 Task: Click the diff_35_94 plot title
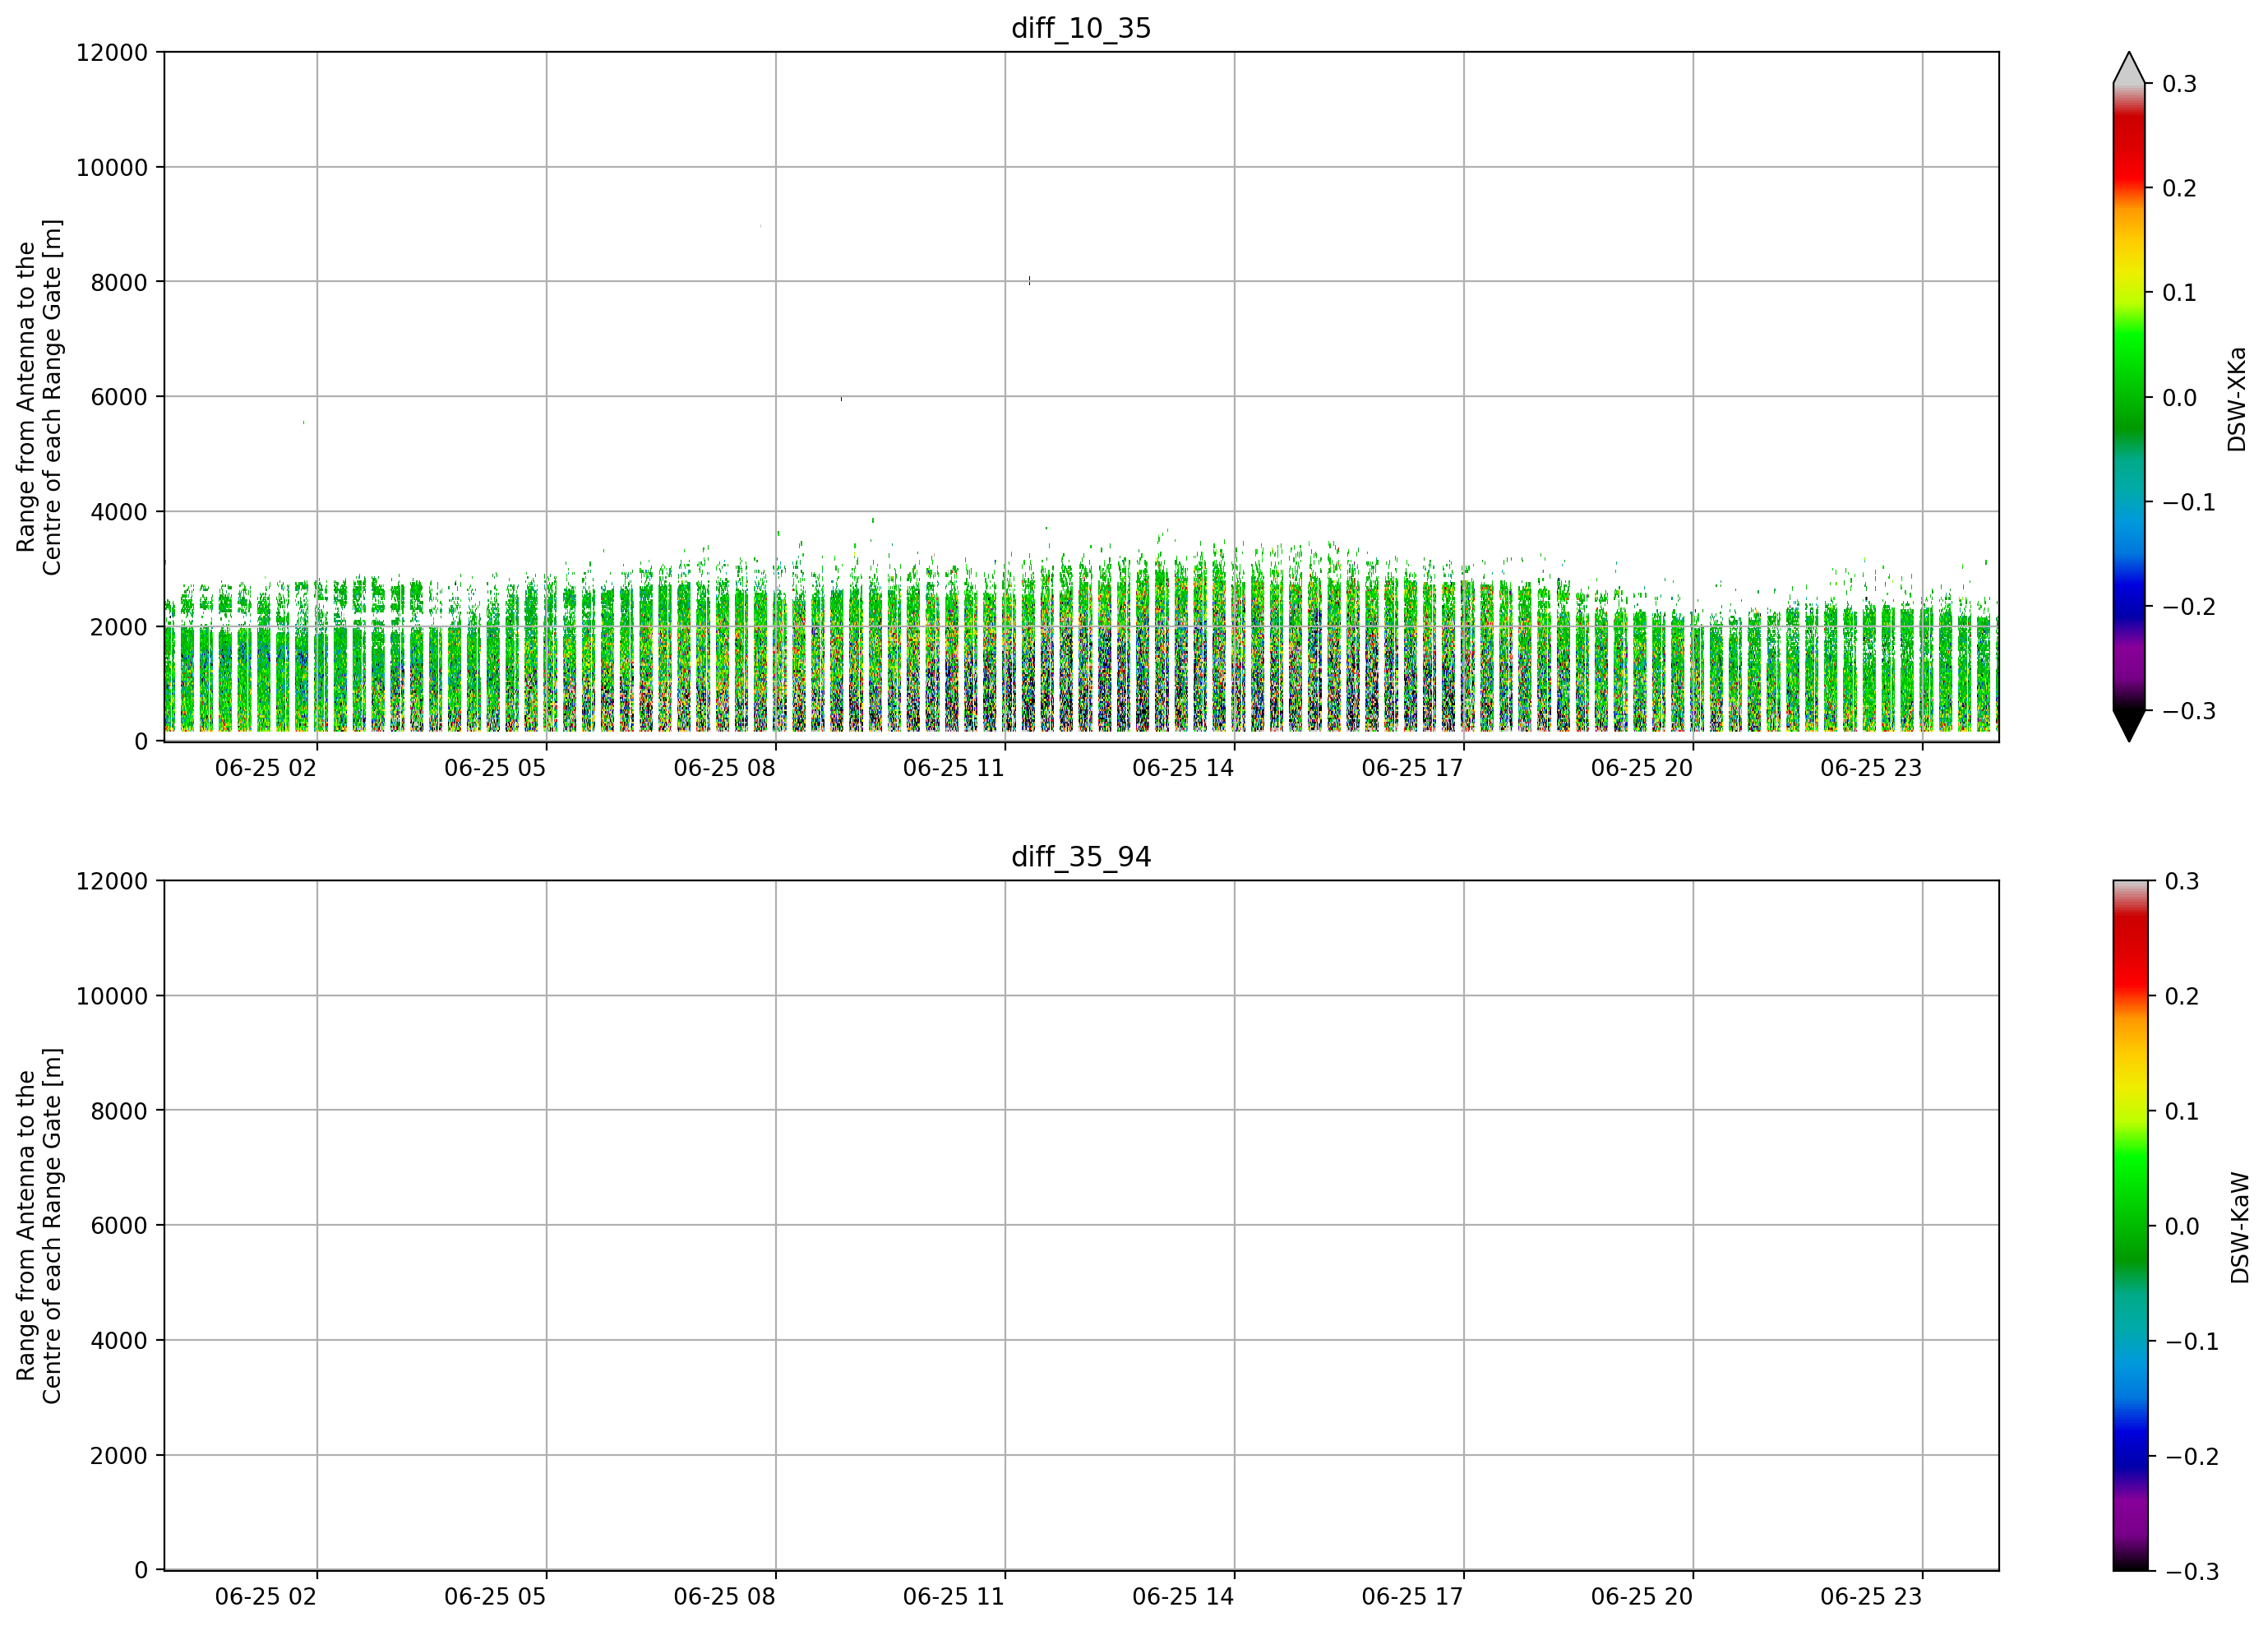(x=1081, y=857)
